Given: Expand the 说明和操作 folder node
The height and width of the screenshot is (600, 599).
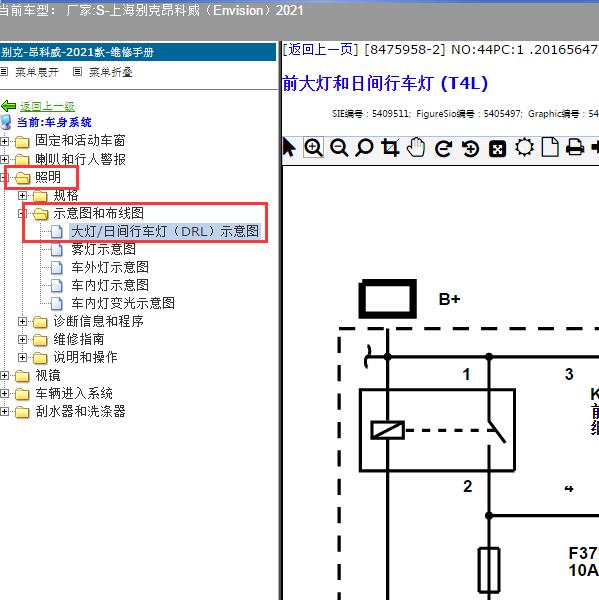Looking at the screenshot, I should (x=22, y=357).
